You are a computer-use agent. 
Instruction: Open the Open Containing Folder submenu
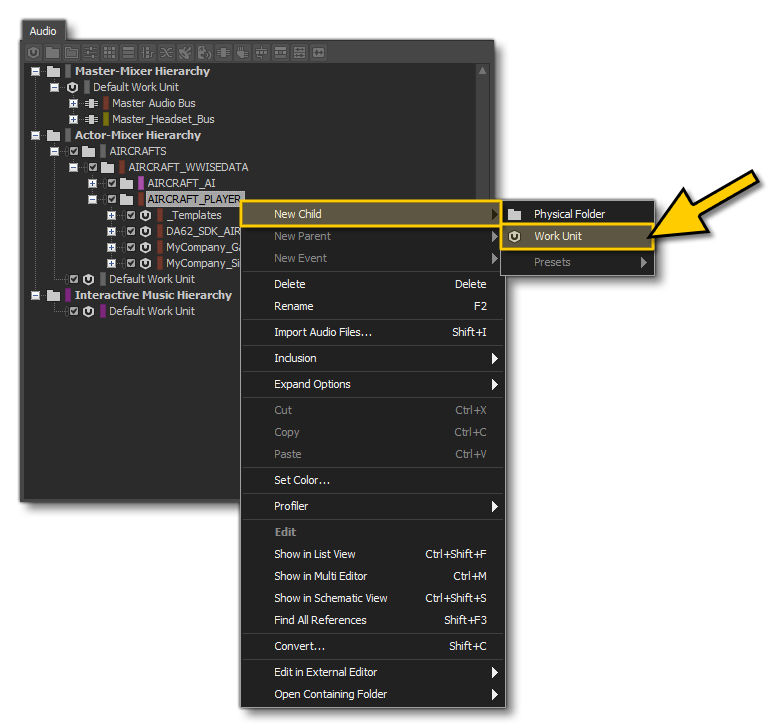point(373,694)
